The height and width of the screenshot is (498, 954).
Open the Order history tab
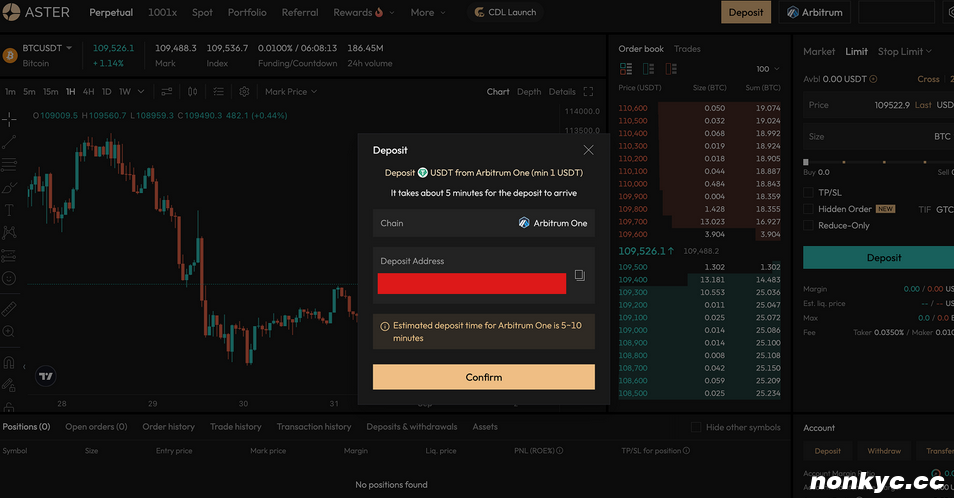pyautogui.click(x=168, y=427)
